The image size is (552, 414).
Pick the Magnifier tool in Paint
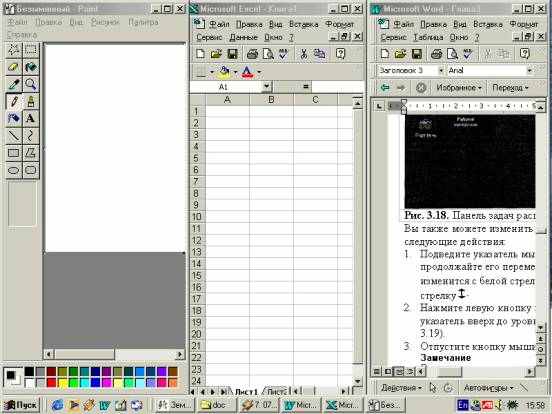pos(31,84)
